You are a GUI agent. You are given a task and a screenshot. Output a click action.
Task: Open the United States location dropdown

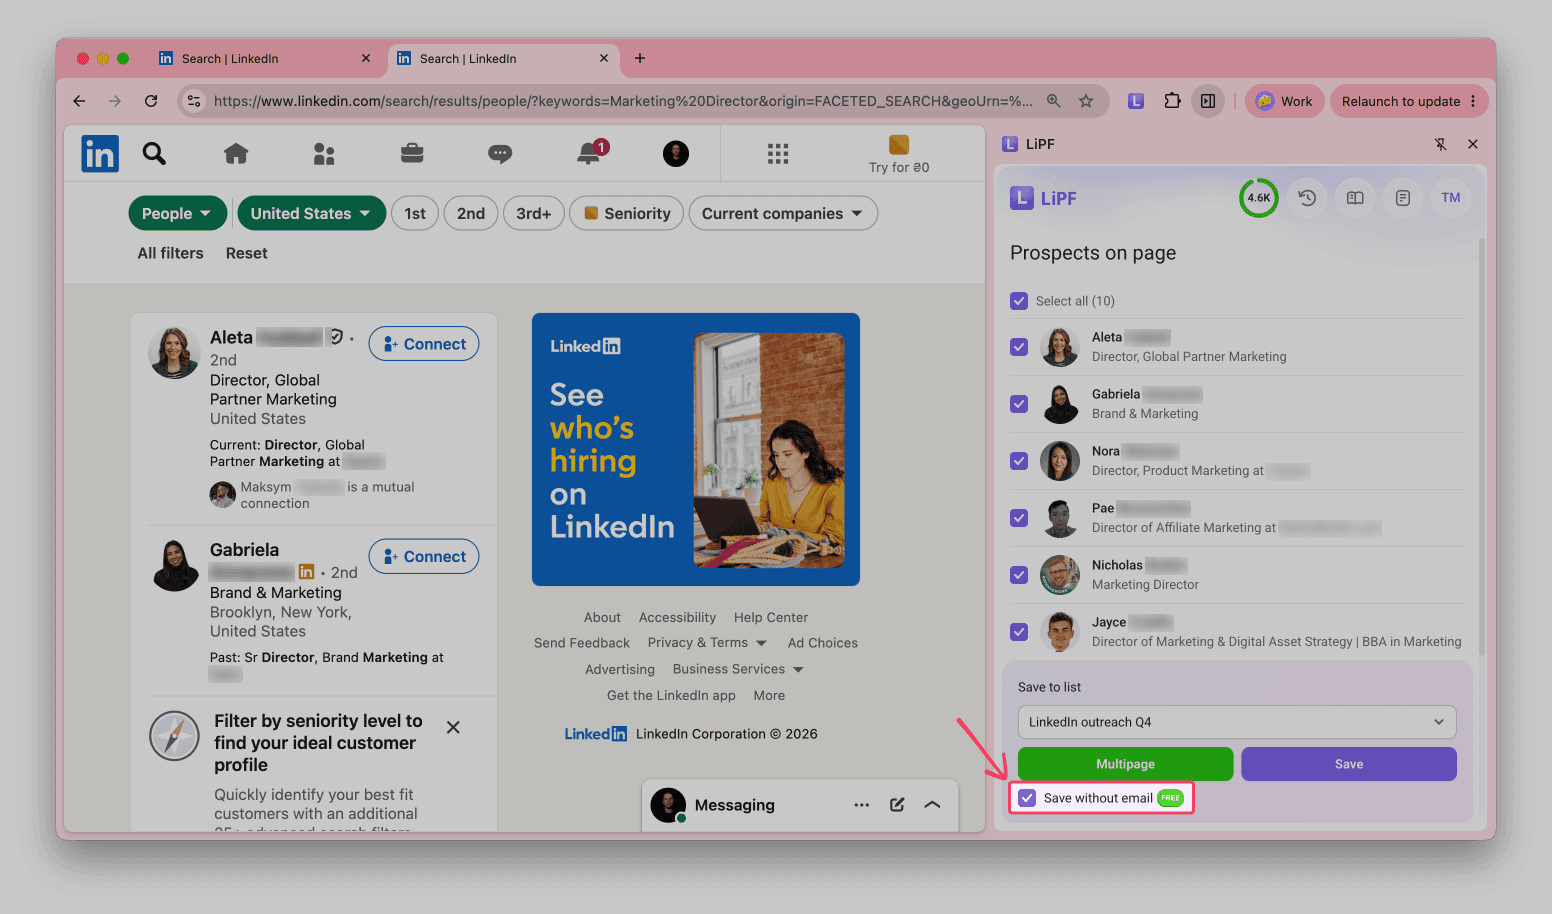click(311, 213)
